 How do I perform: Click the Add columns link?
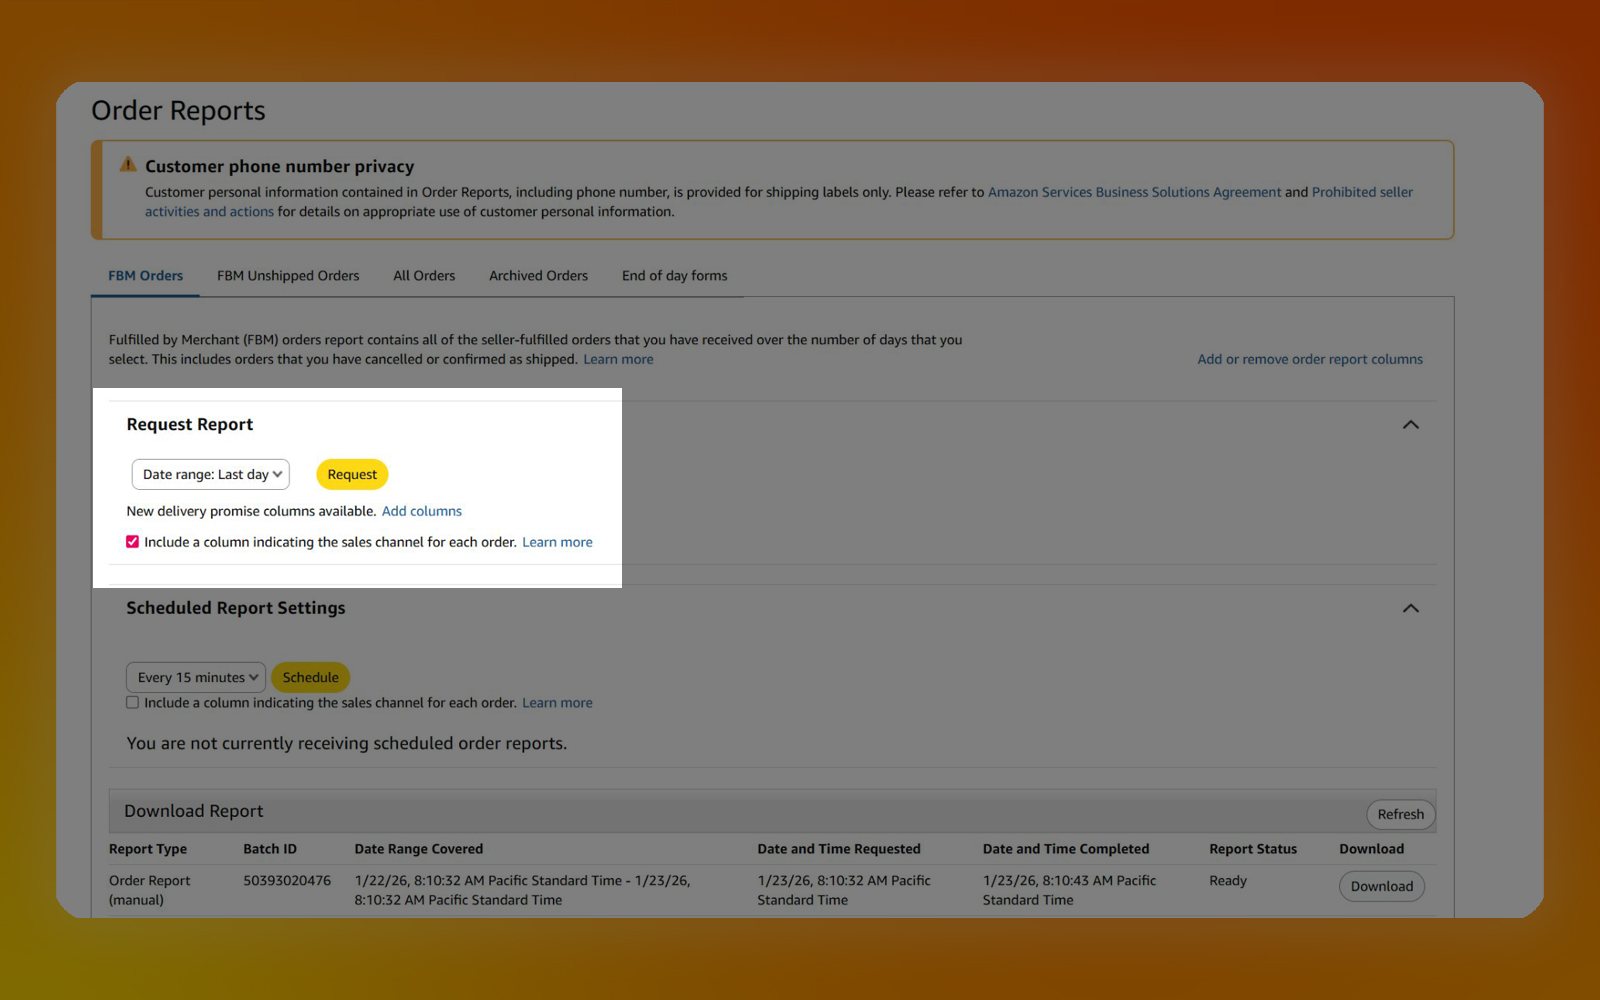[x=422, y=511]
